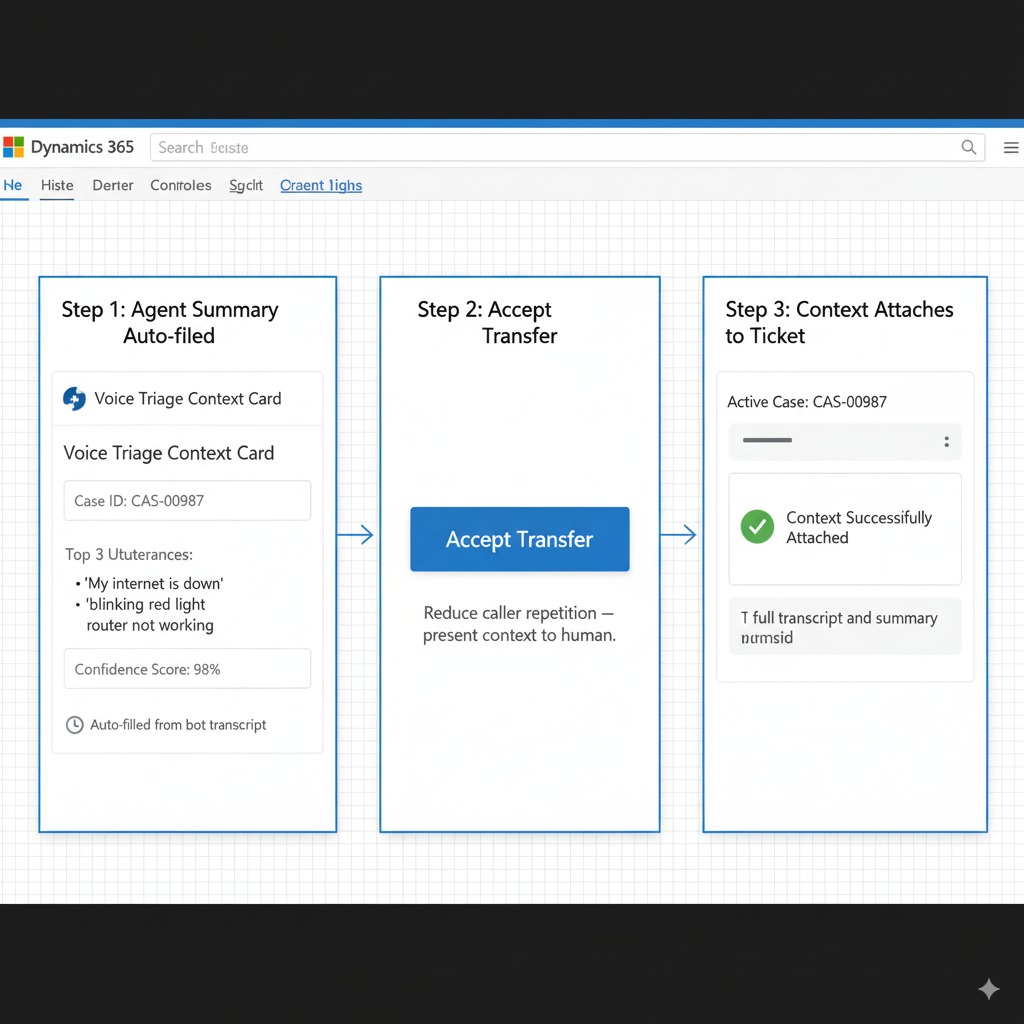The height and width of the screenshot is (1024, 1024).
Task: Open the Derter tab
Action: pyautogui.click(x=112, y=185)
